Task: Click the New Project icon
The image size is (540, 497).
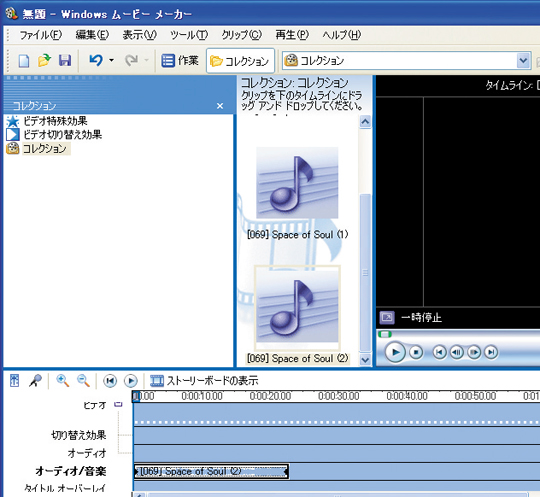Action: tap(23, 61)
